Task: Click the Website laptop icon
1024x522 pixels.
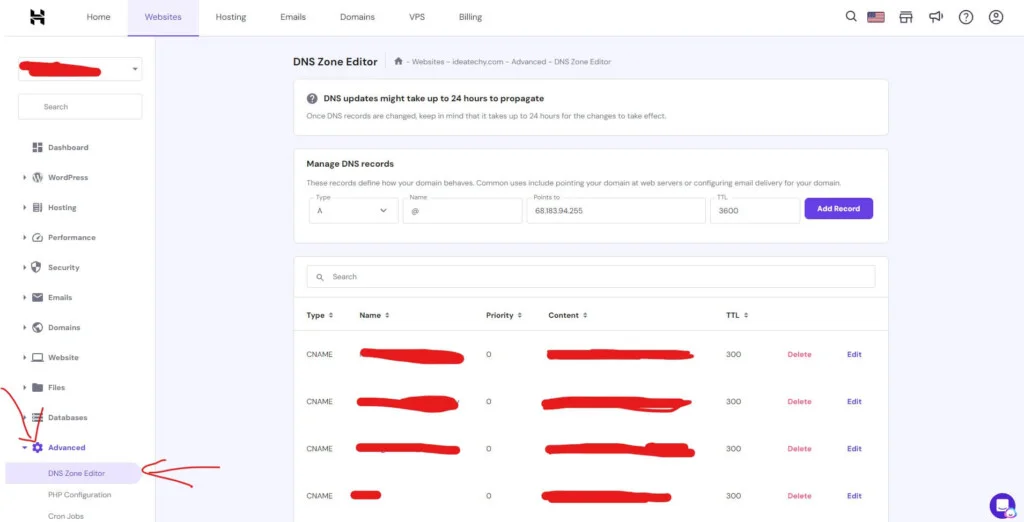Action: point(37,357)
